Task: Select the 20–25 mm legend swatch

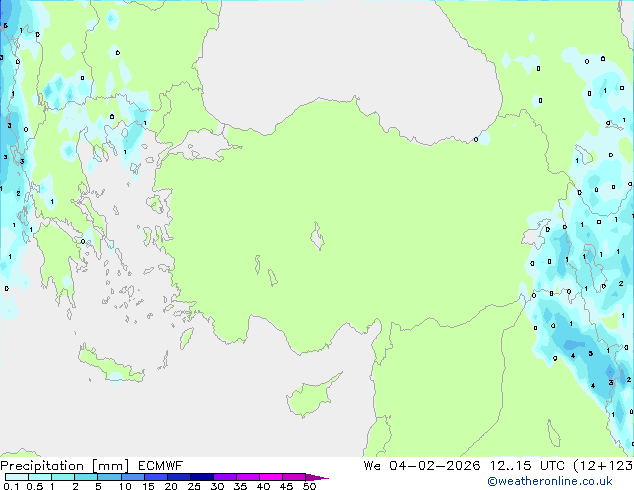Action: tap(178, 477)
